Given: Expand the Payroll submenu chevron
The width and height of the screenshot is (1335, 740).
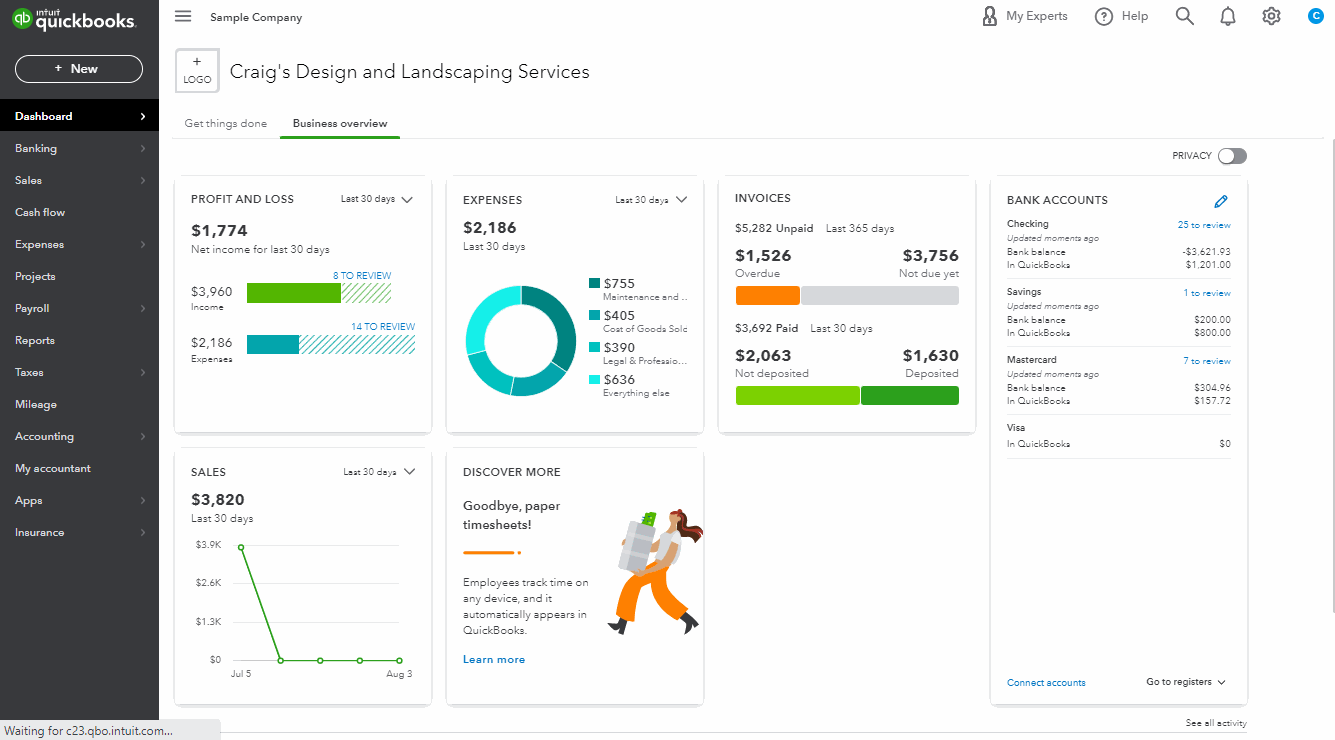Looking at the screenshot, I should point(143,308).
